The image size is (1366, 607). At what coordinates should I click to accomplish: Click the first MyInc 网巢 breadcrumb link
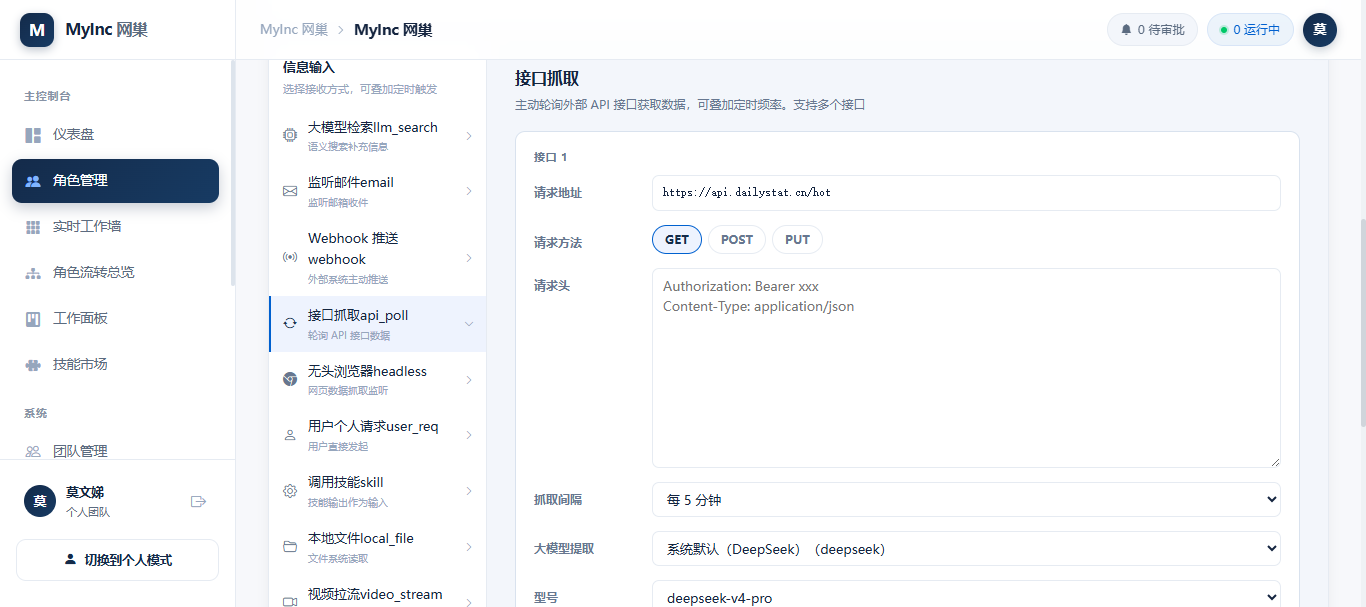(294, 30)
